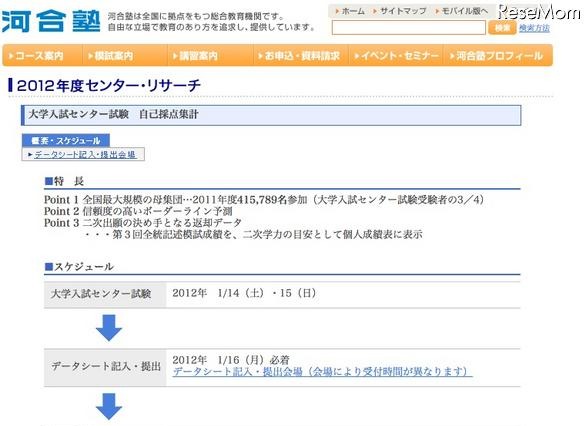This screenshot has height=426, width=586.
Task: Click the スケジュール section heading
Action: click(79, 267)
